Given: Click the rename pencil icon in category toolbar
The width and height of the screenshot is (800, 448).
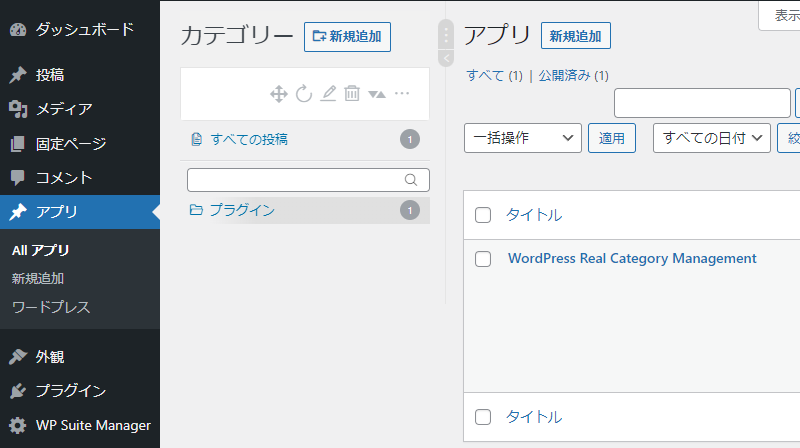Looking at the screenshot, I should tap(328, 93).
